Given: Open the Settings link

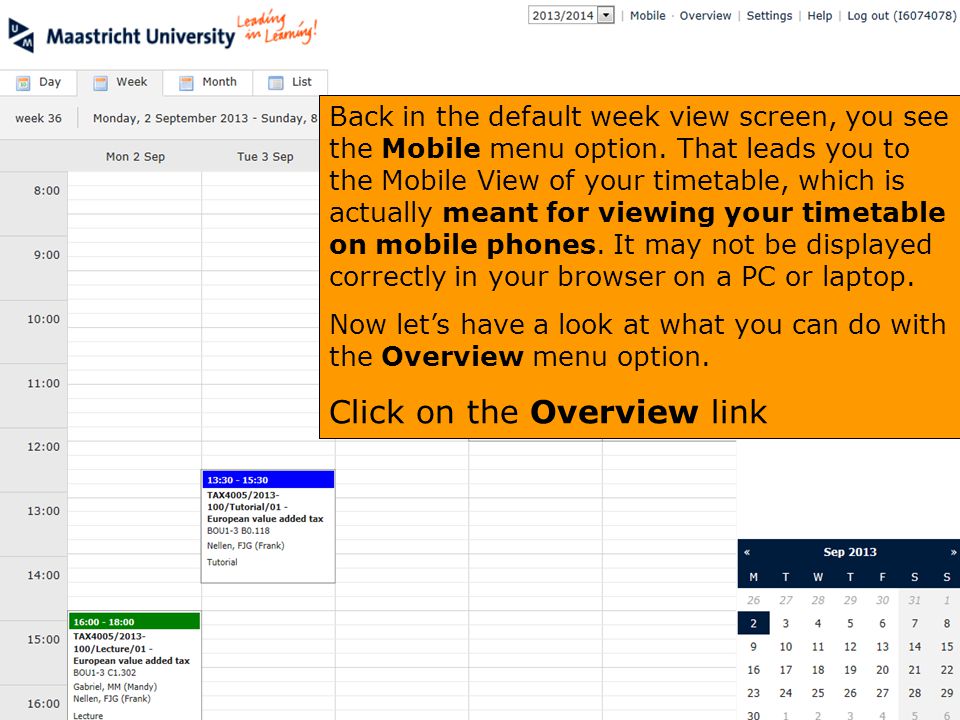Looking at the screenshot, I should tap(769, 16).
